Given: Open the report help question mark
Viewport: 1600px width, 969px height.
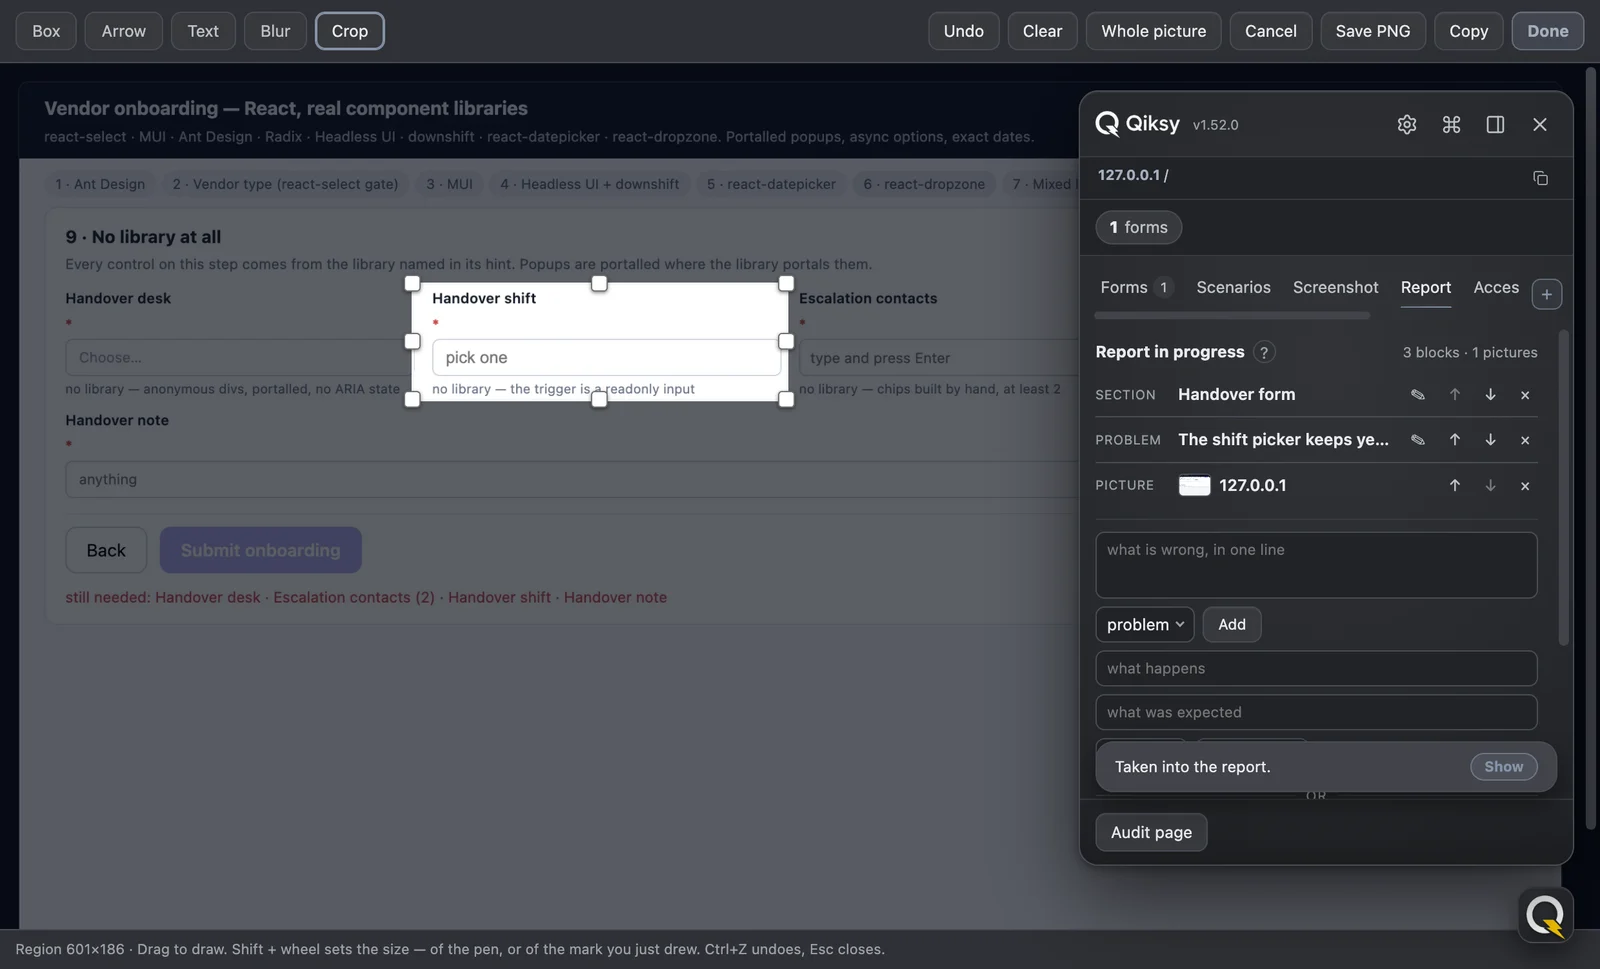Looking at the screenshot, I should 1264,352.
